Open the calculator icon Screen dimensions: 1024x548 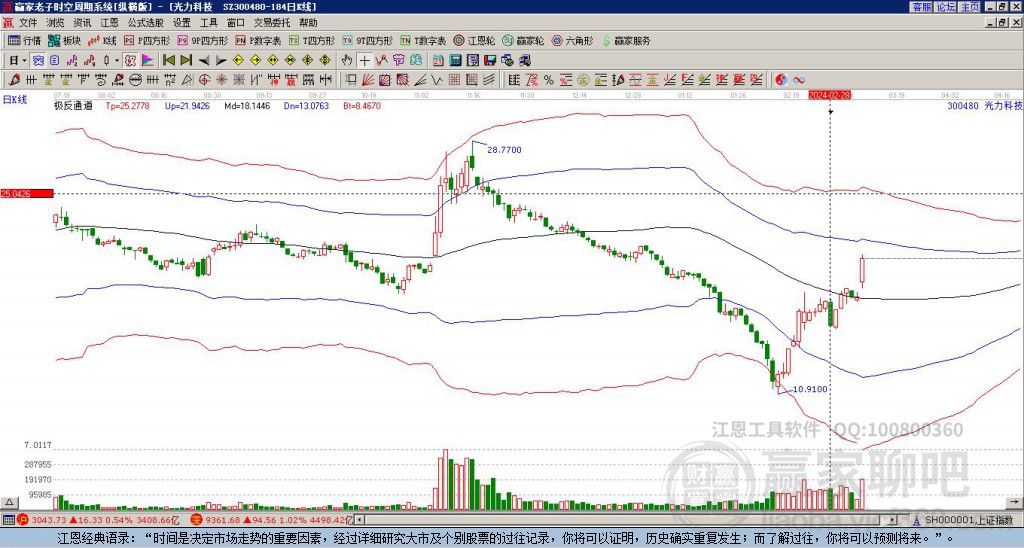[x=455, y=61]
